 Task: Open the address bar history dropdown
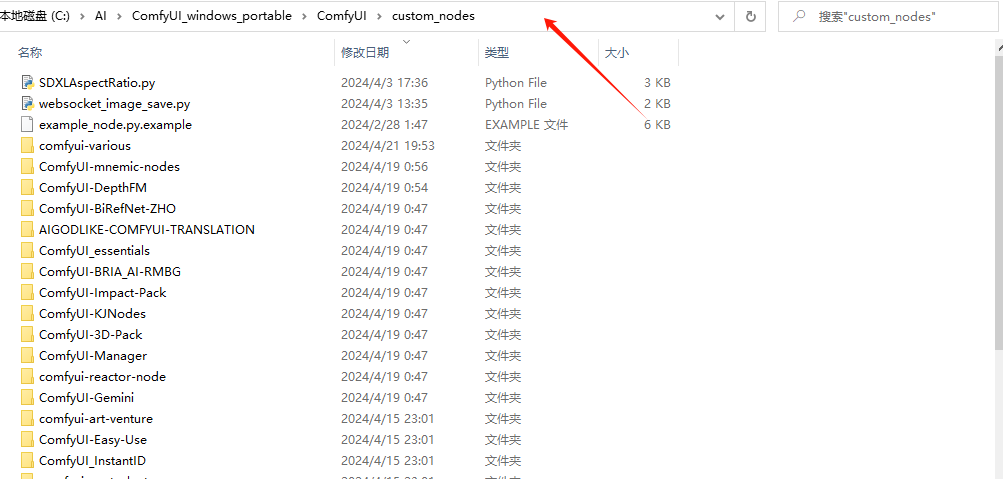[720, 17]
